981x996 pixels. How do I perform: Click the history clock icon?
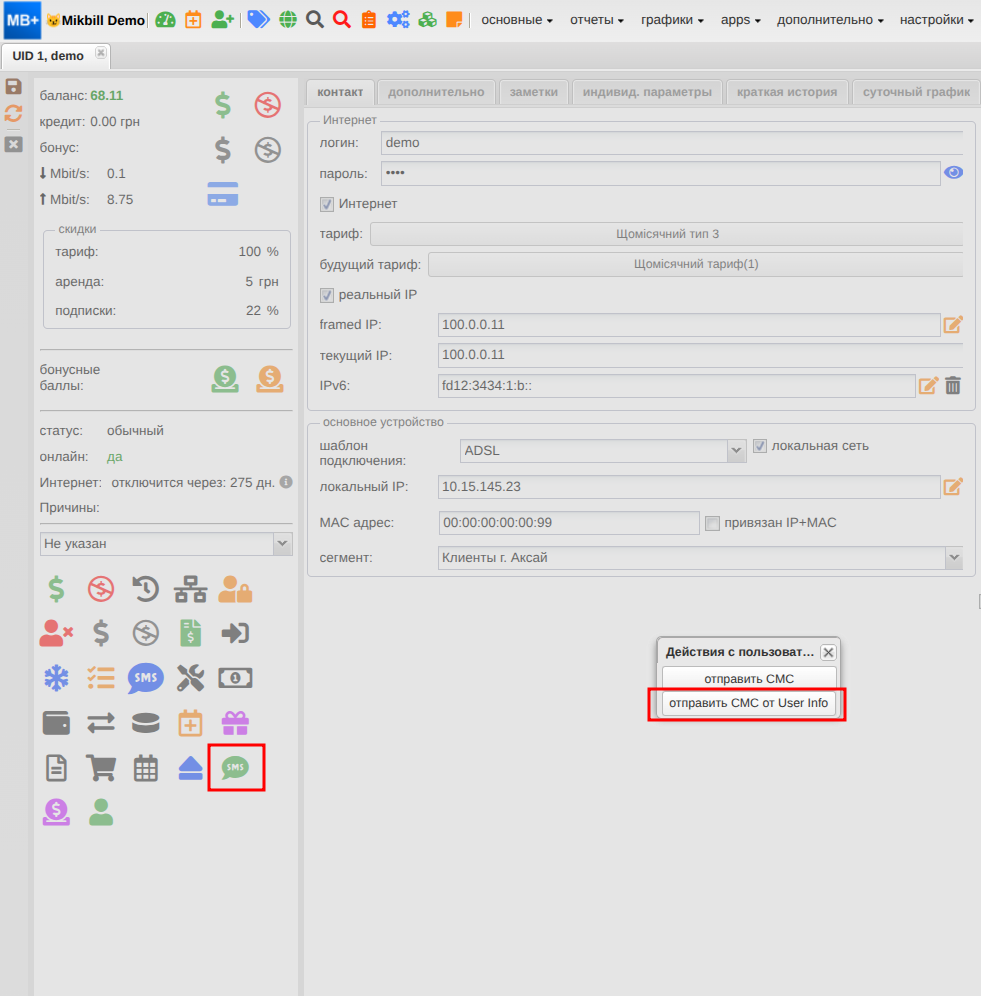145,589
